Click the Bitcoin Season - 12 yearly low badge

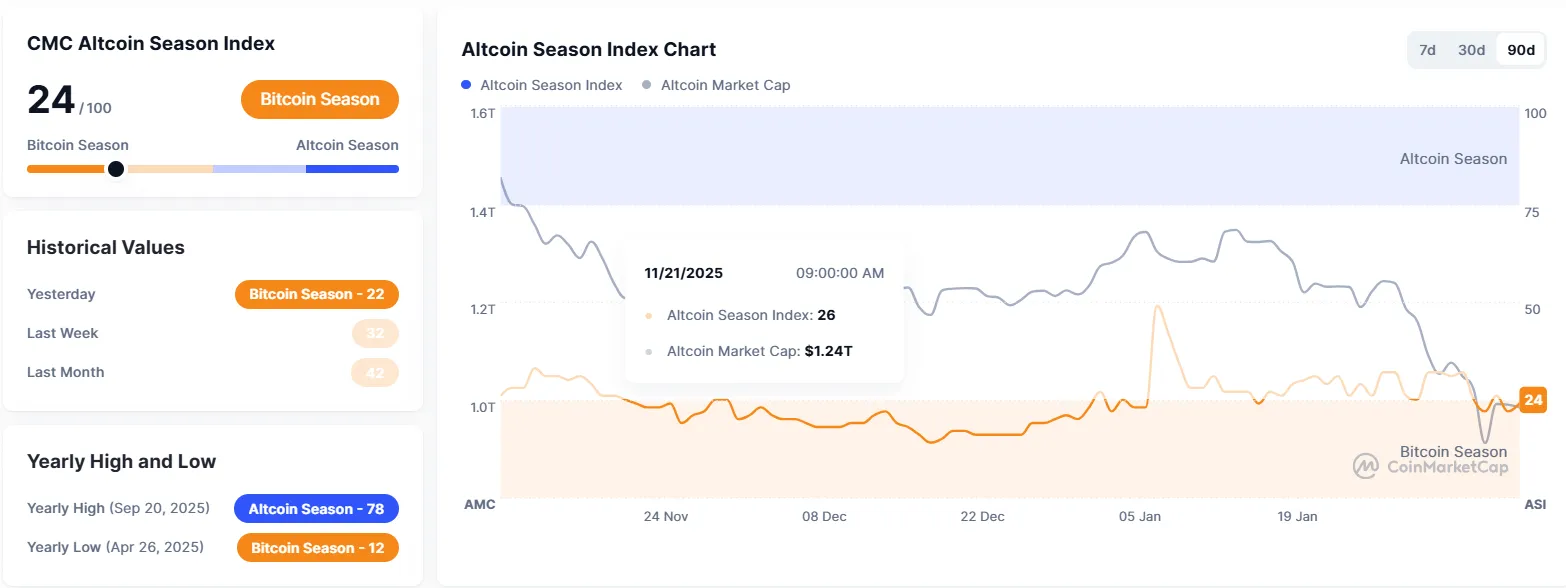(317, 548)
